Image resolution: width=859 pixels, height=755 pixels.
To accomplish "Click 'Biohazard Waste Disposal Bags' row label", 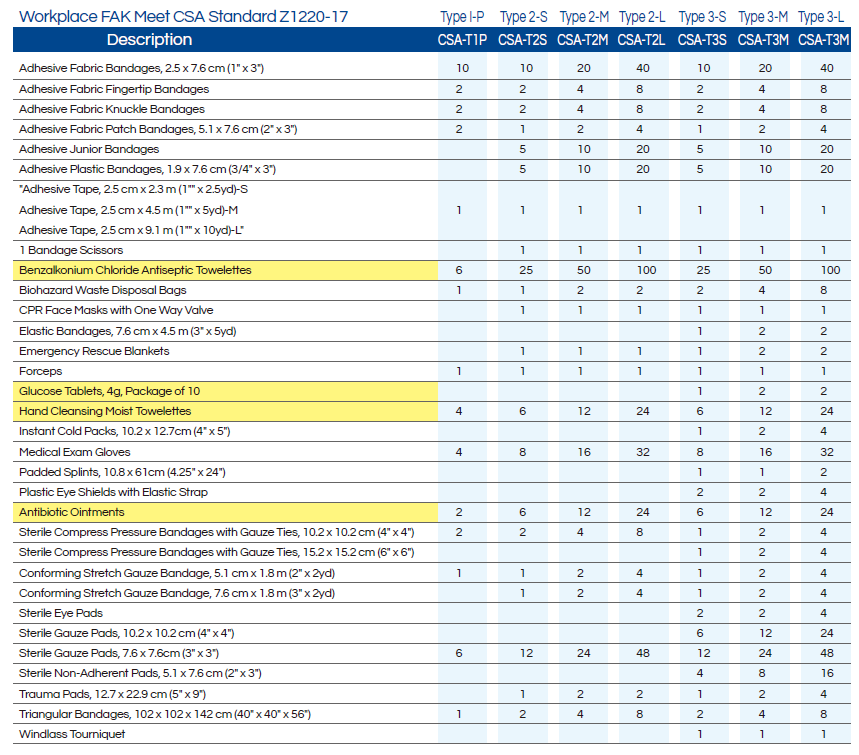I will [x=102, y=290].
